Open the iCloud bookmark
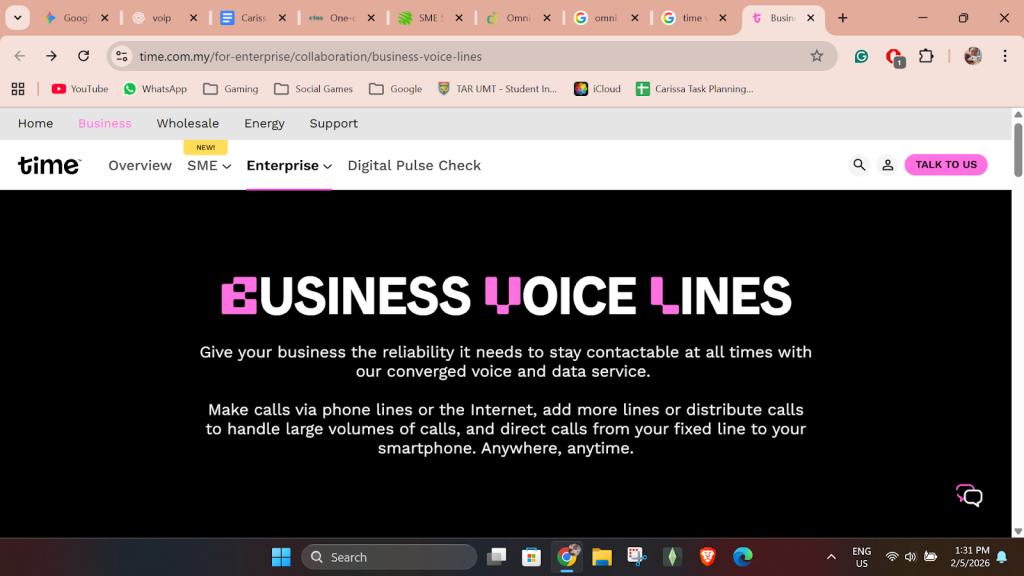Image resolution: width=1024 pixels, height=576 pixels. coord(598,89)
